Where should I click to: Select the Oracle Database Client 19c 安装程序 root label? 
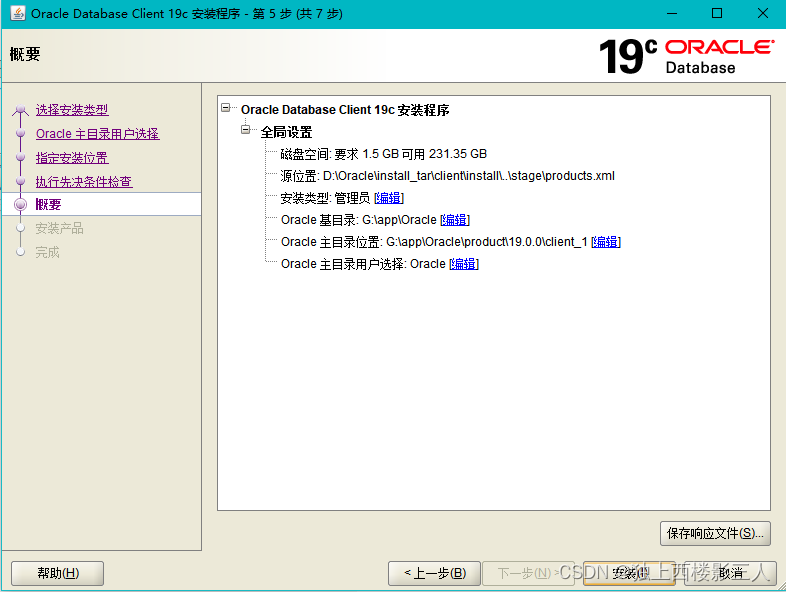(345, 110)
